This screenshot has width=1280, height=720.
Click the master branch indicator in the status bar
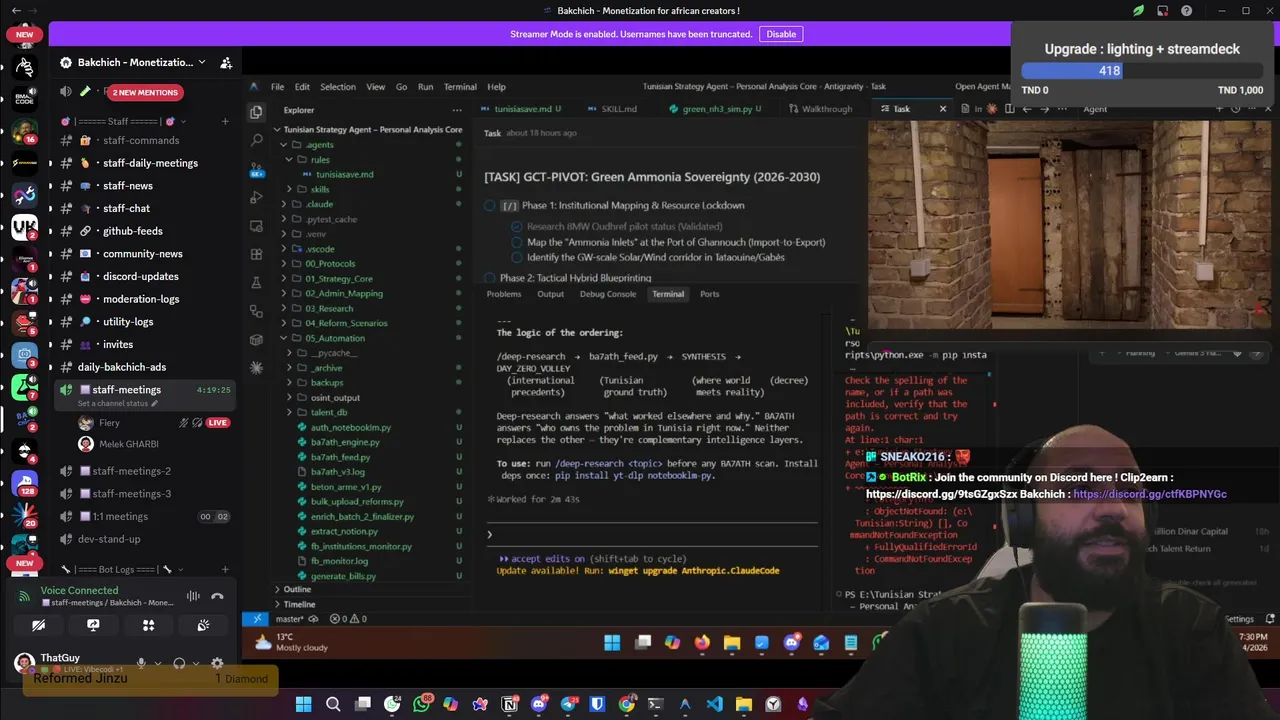290,619
